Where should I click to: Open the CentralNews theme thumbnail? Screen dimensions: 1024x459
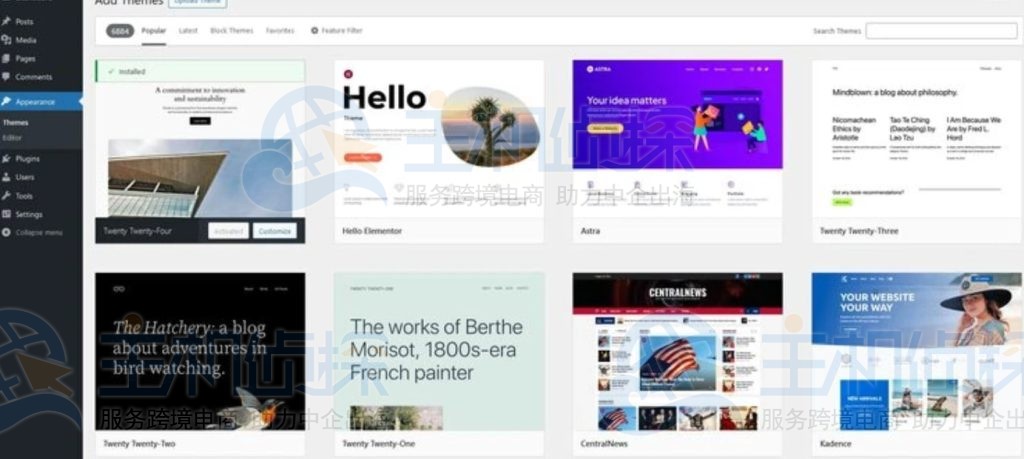(677, 351)
